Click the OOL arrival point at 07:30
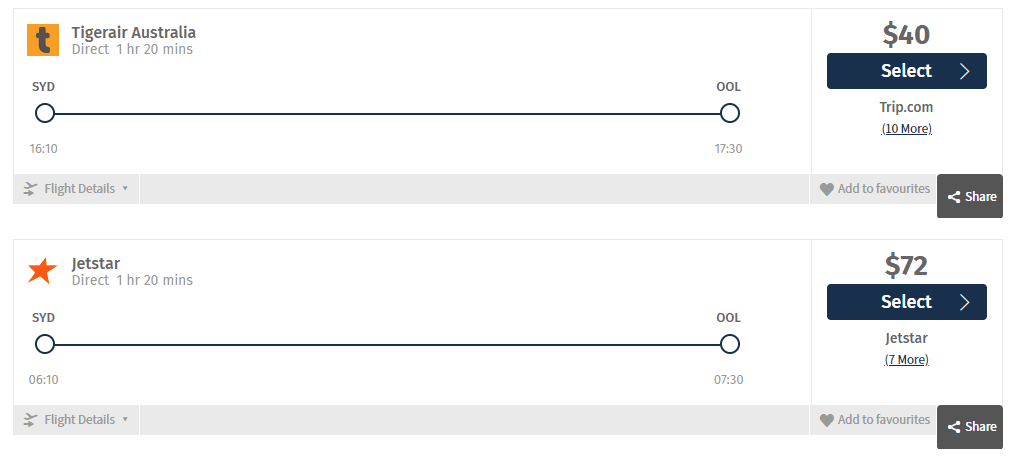1014x461 pixels. click(729, 344)
